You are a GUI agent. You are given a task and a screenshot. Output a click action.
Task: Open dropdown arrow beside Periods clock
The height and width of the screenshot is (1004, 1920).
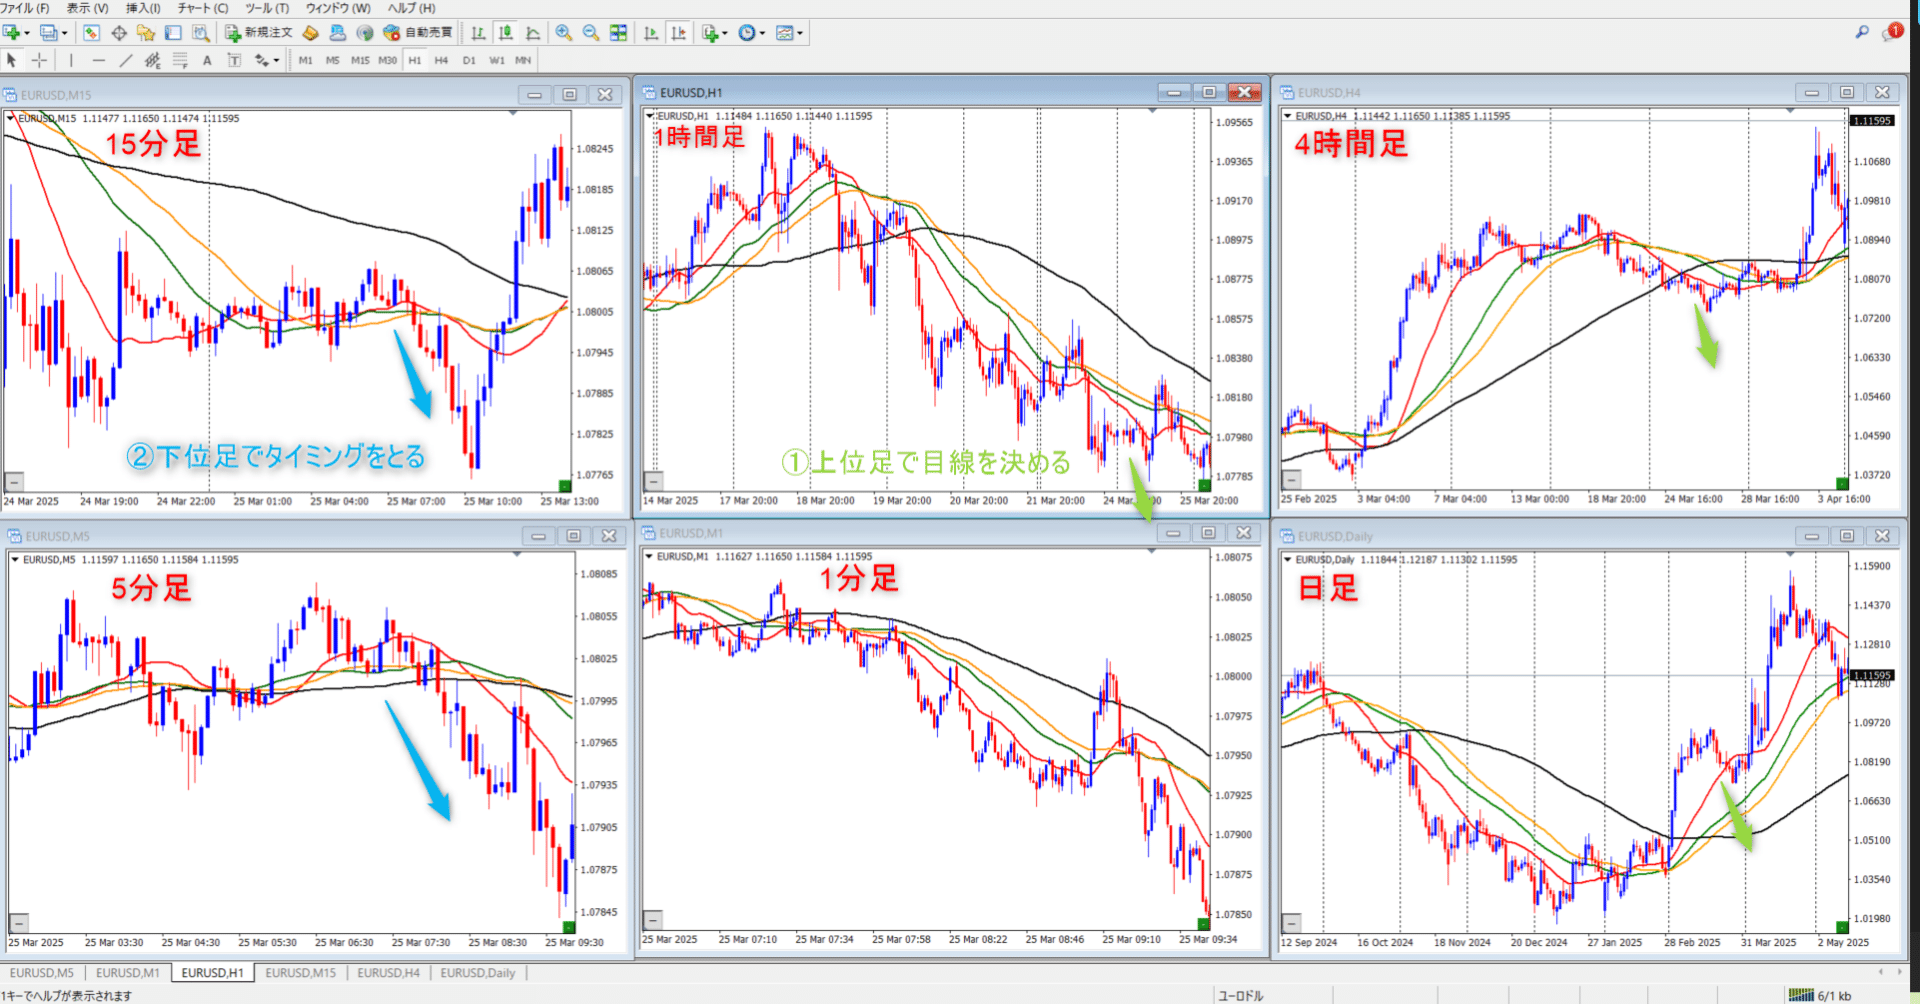point(762,33)
